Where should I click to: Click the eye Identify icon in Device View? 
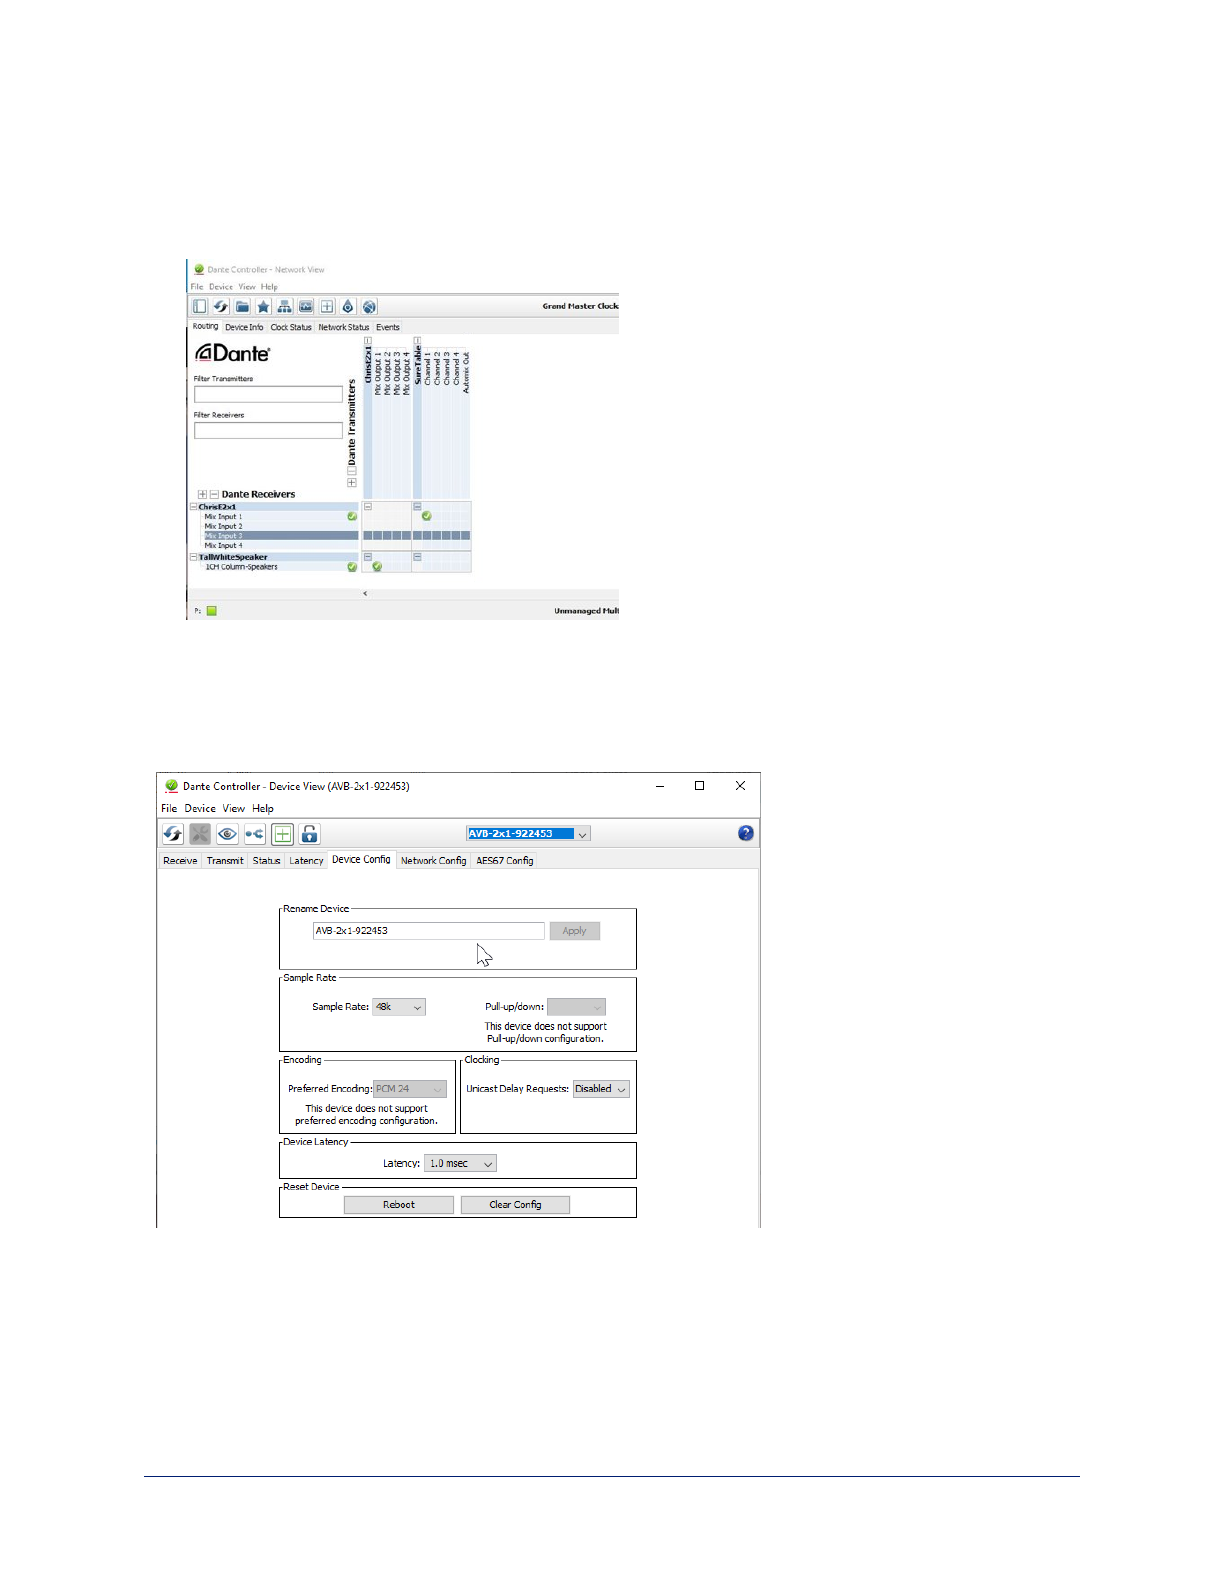[x=227, y=834]
